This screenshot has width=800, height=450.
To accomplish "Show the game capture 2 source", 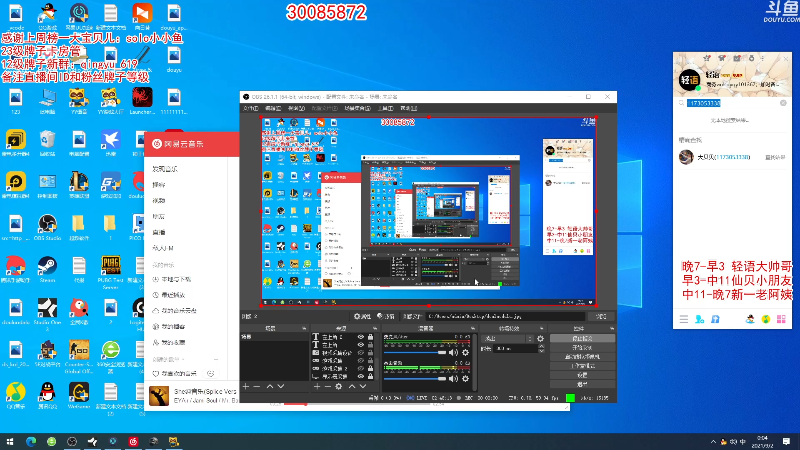I will point(361,368).
